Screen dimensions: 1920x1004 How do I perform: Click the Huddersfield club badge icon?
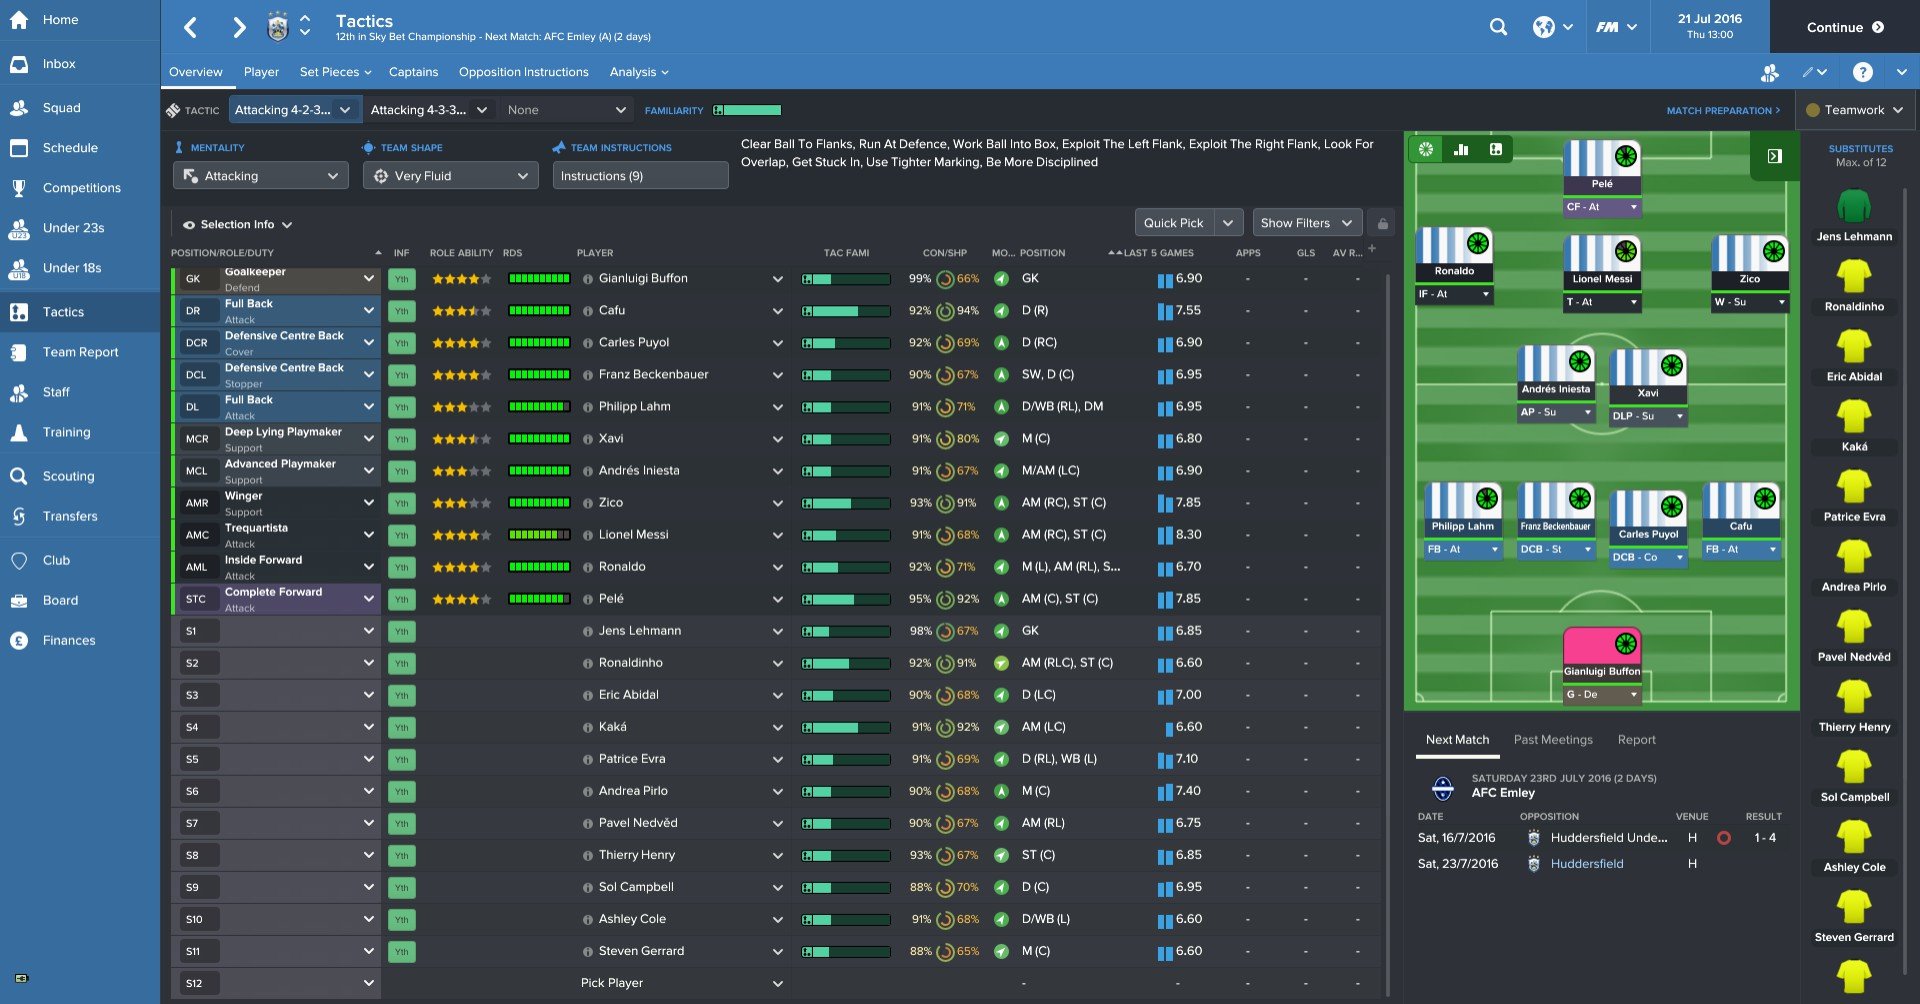[x=278, y=27]
